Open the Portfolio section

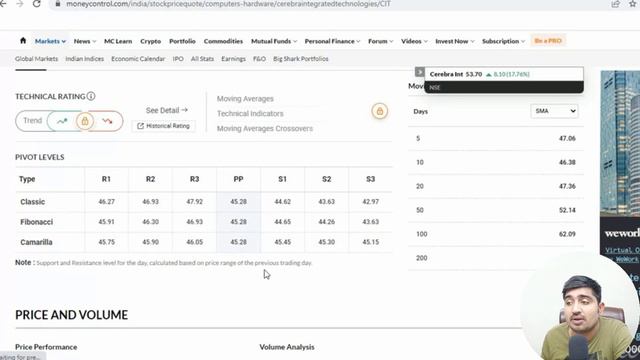point(182,41)
